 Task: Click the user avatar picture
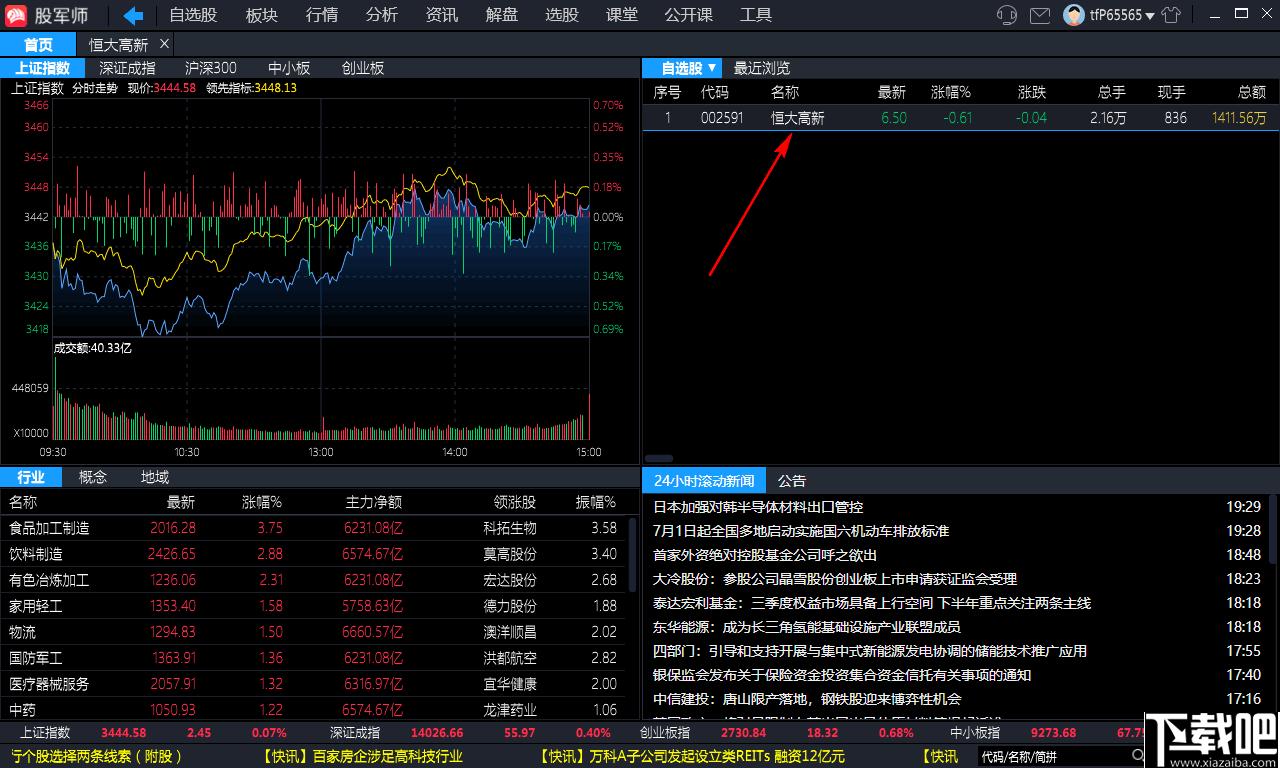(x=1074, y=15)
